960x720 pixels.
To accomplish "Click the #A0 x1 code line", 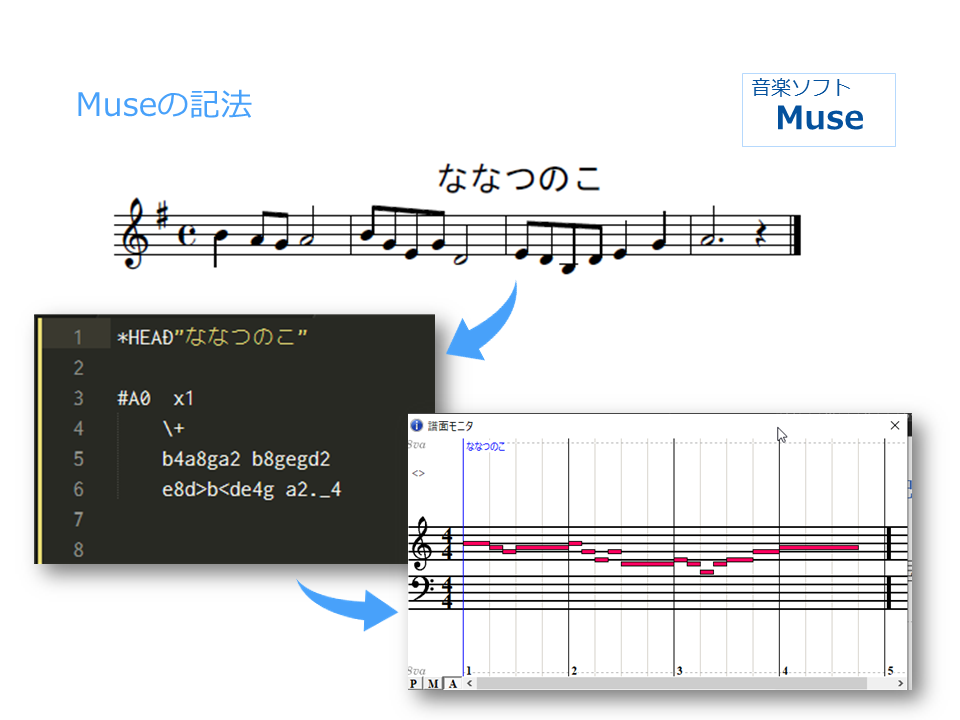I will (x=156, y=399).
